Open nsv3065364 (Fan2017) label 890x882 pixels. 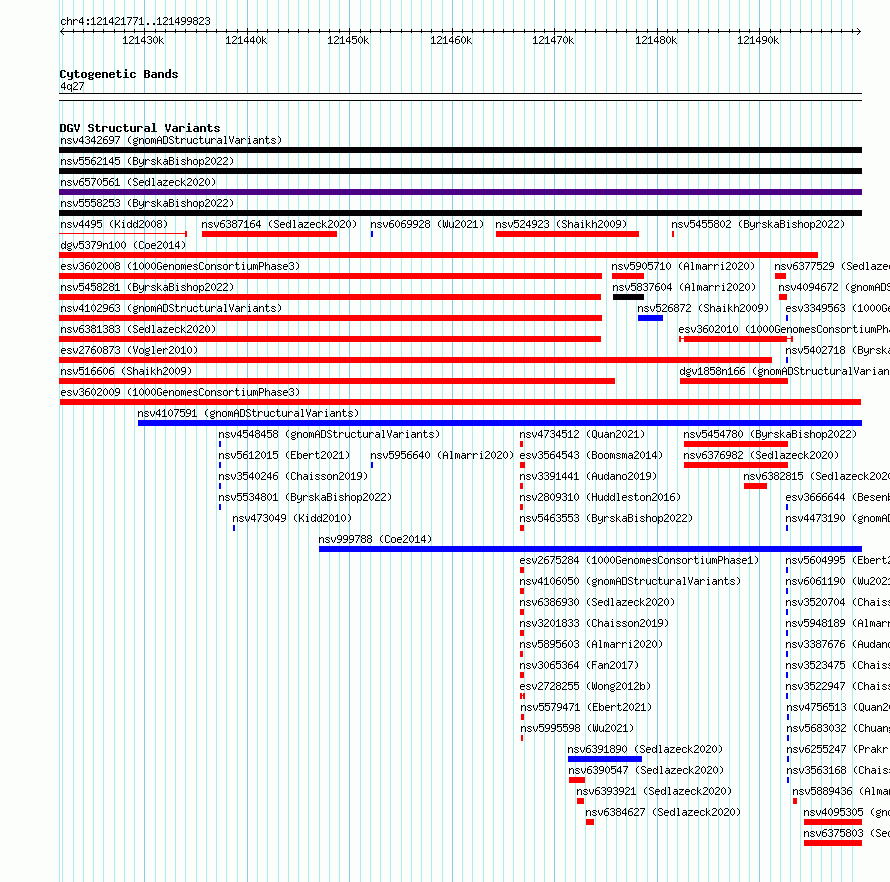click(x=579, y=665)
